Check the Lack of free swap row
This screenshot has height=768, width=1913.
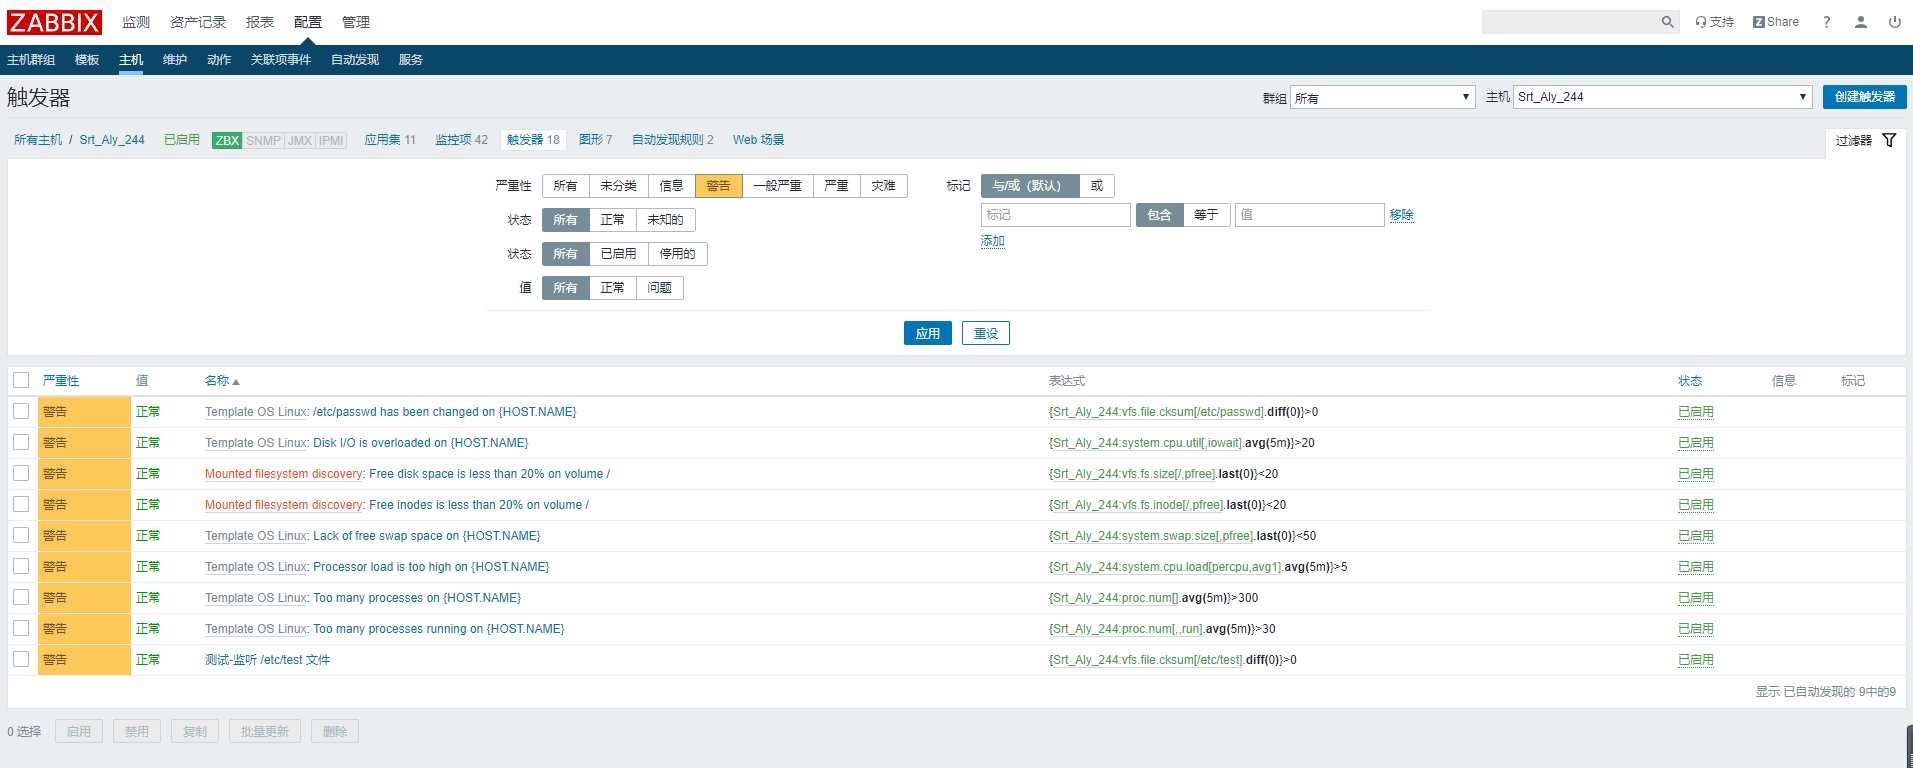tap(21, 535)
